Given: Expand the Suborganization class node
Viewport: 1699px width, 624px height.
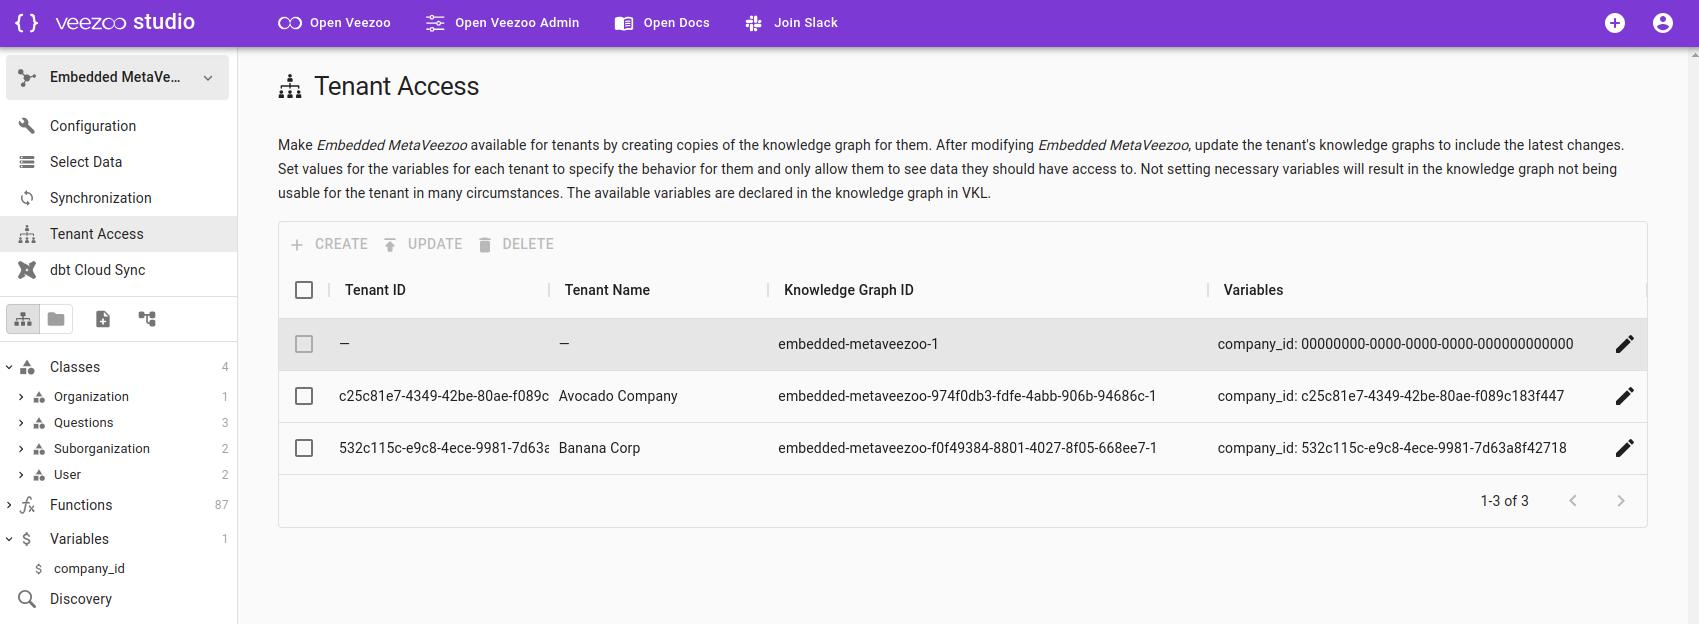Looking at the screenshot, I should [x=21, y=449].
